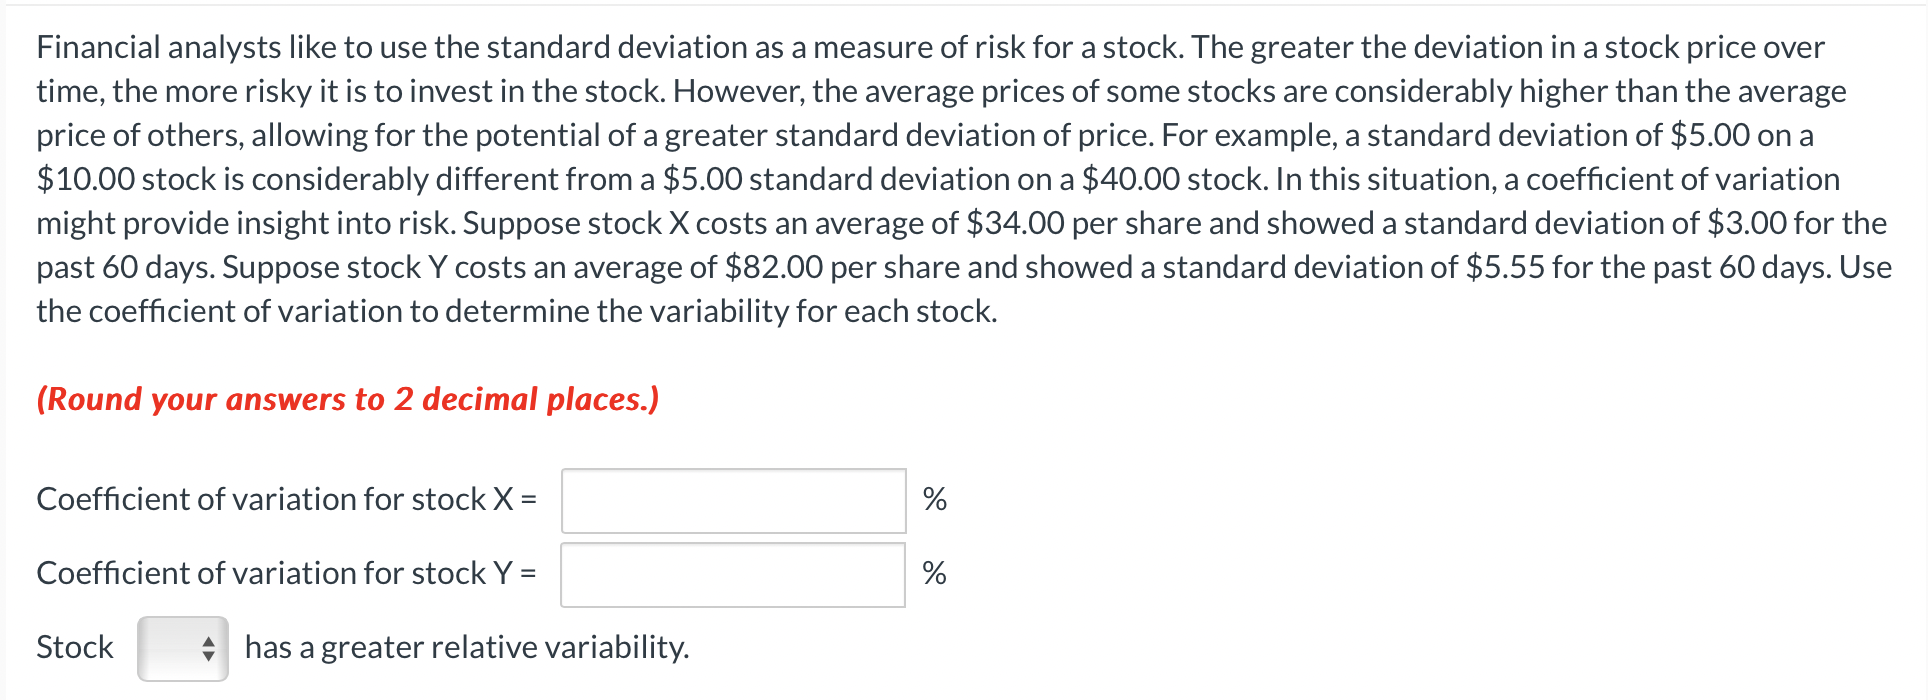Click inside the coefficient of variation for stock Y field
This screenshot has height=700, width=1928.
tap(735, 574)
